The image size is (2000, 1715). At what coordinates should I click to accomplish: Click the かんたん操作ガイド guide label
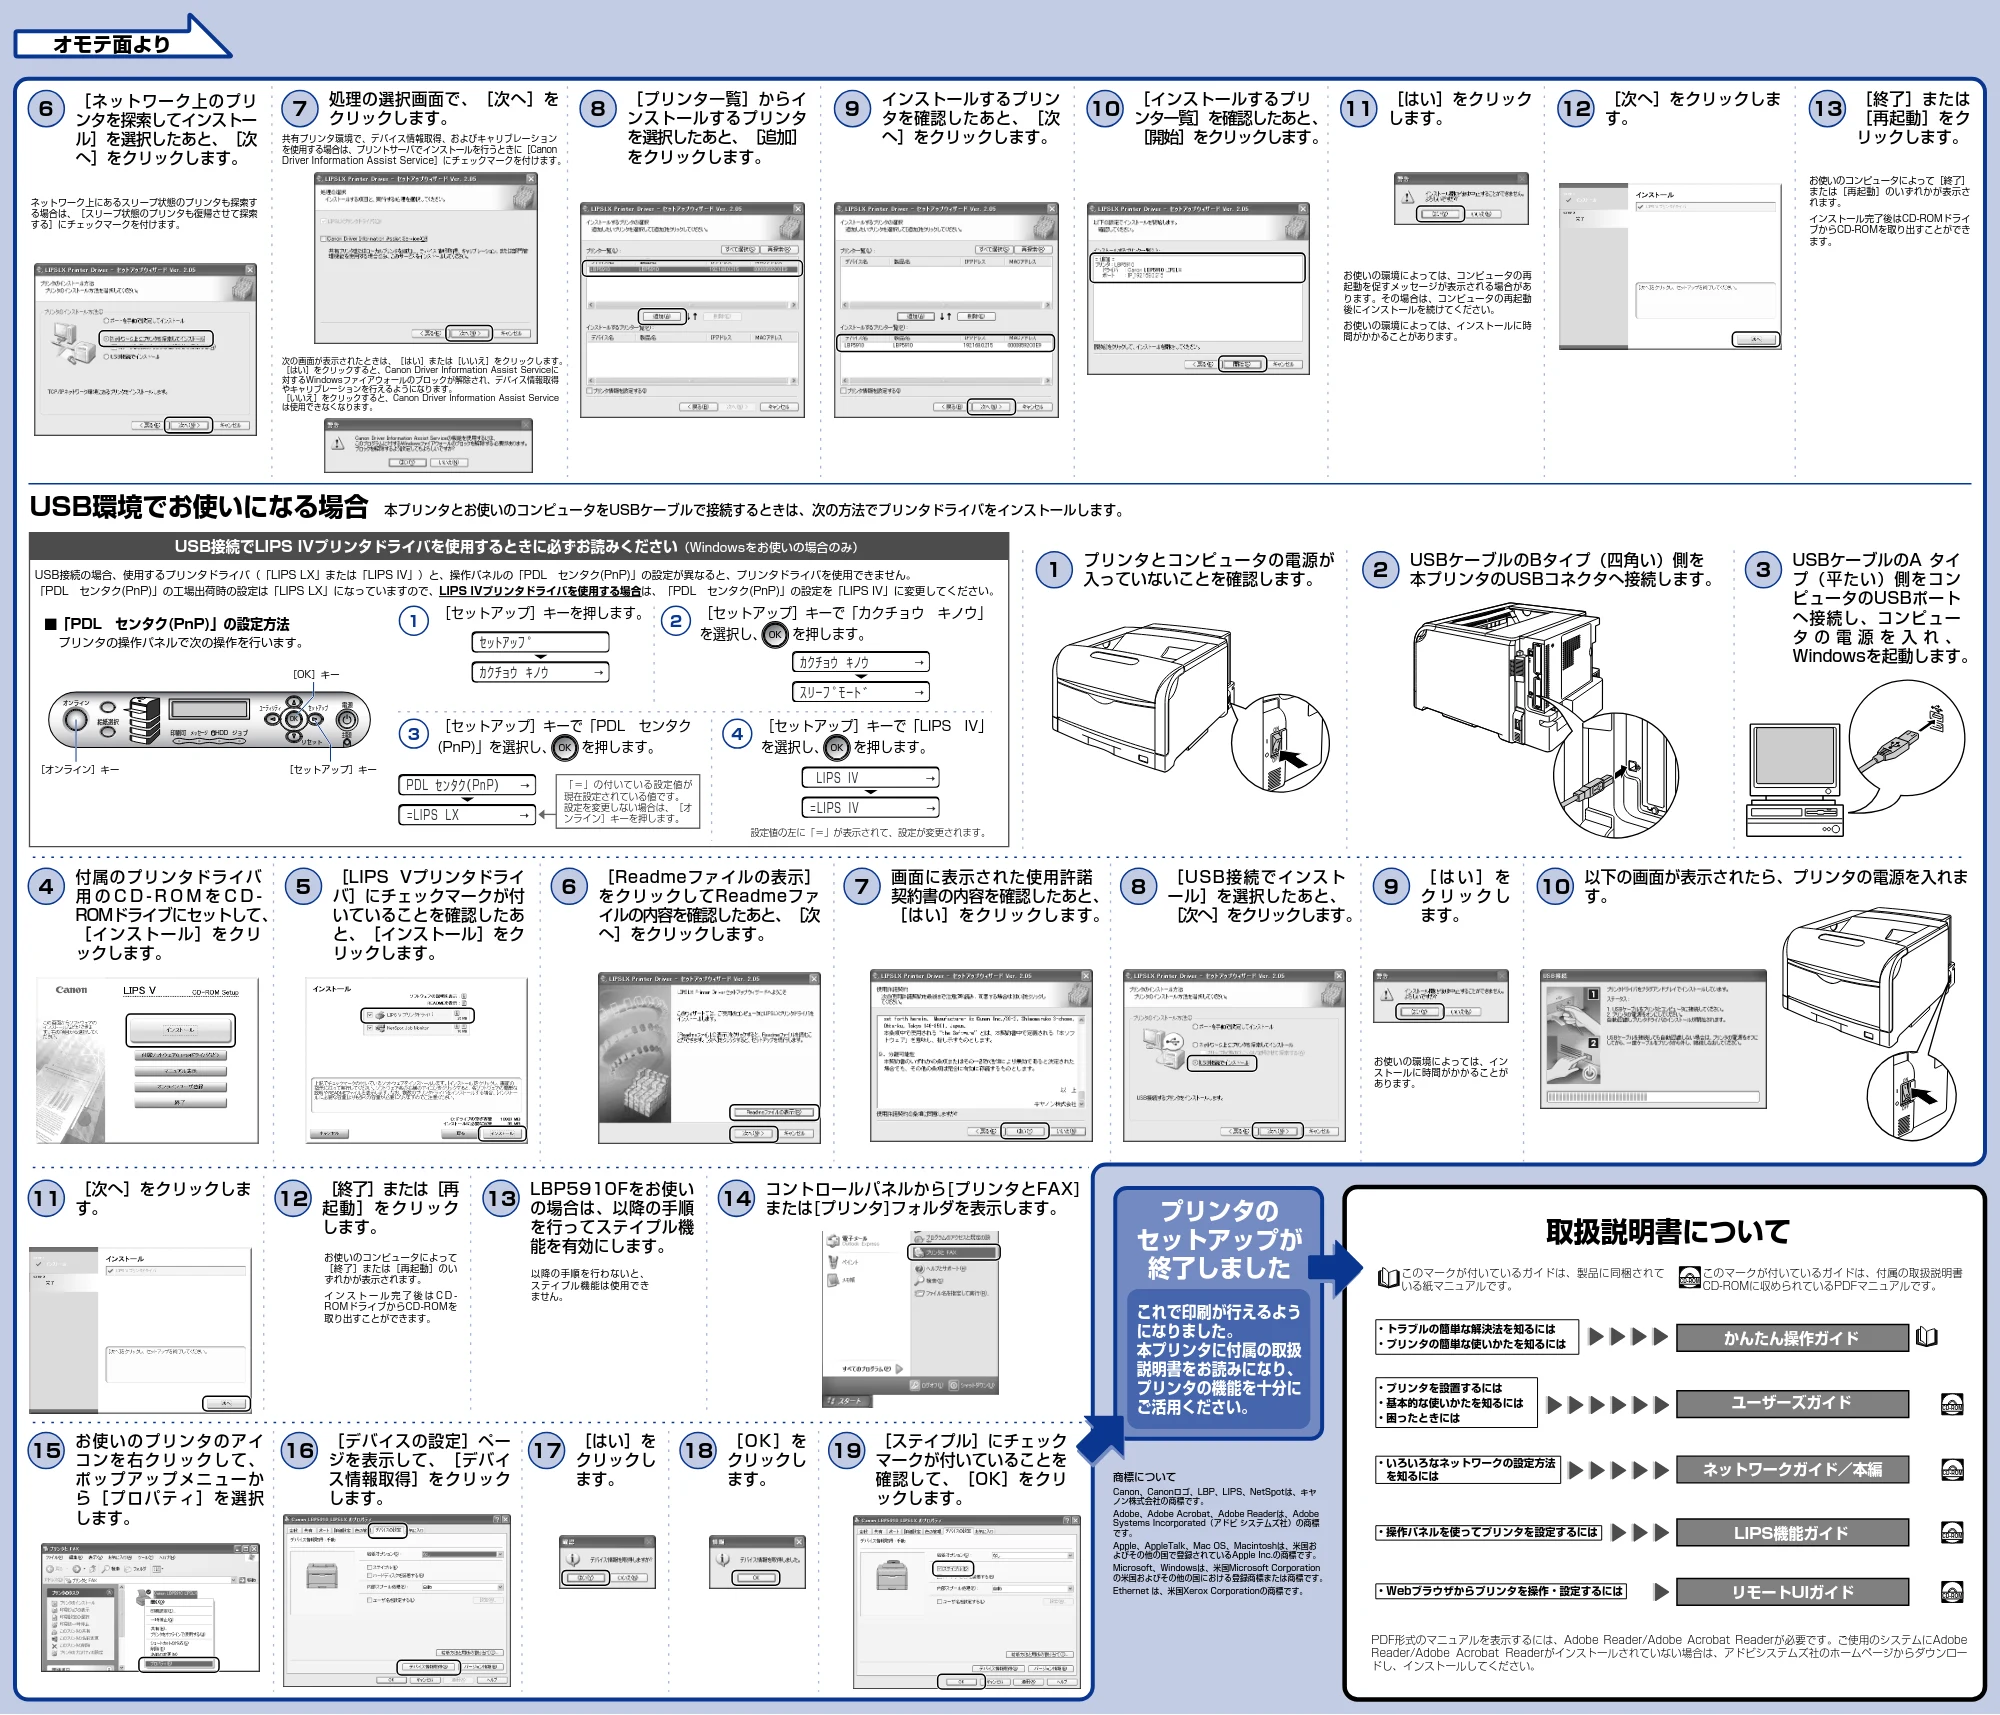1792,1338
